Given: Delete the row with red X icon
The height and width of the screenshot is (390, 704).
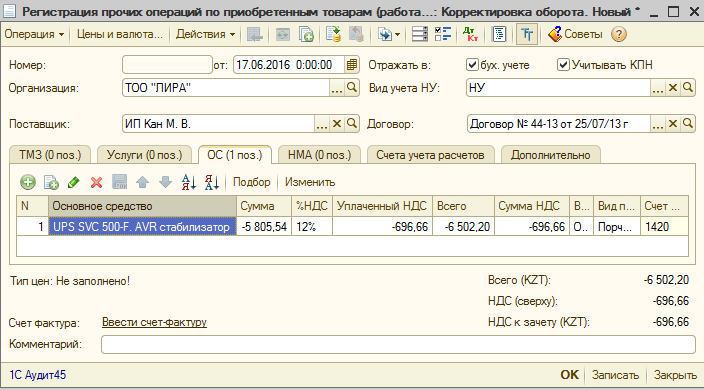Looking at the screenshot, I should click(x=96, y=182).
